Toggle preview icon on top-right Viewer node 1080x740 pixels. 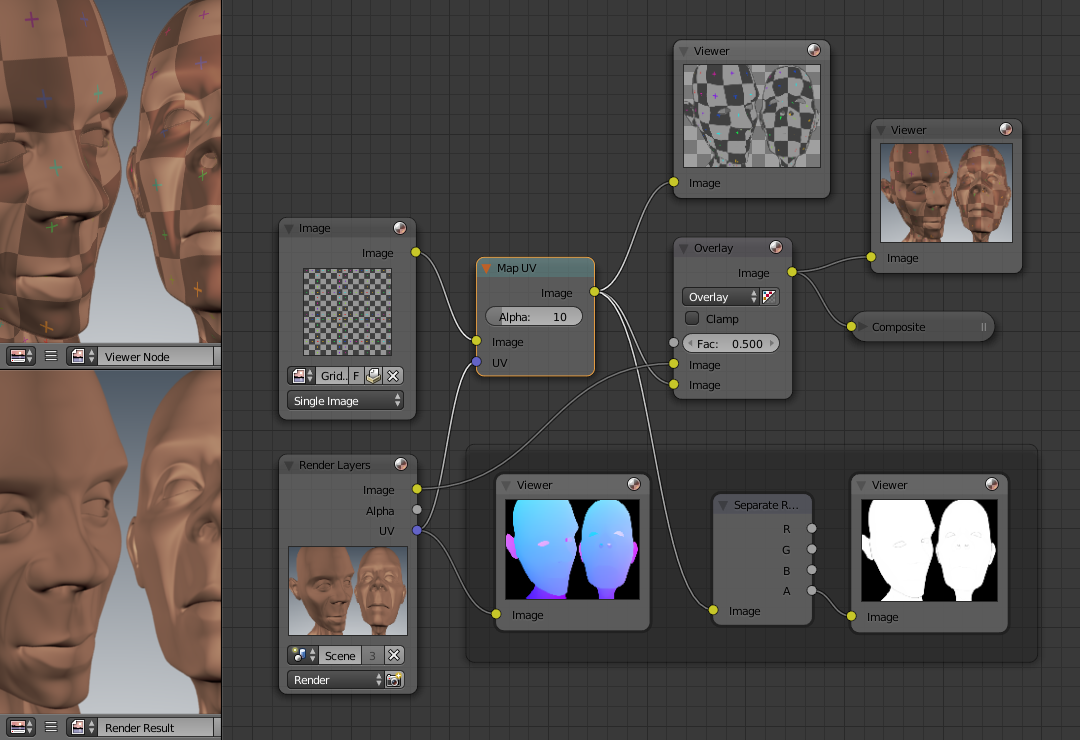coord(1006,130)
